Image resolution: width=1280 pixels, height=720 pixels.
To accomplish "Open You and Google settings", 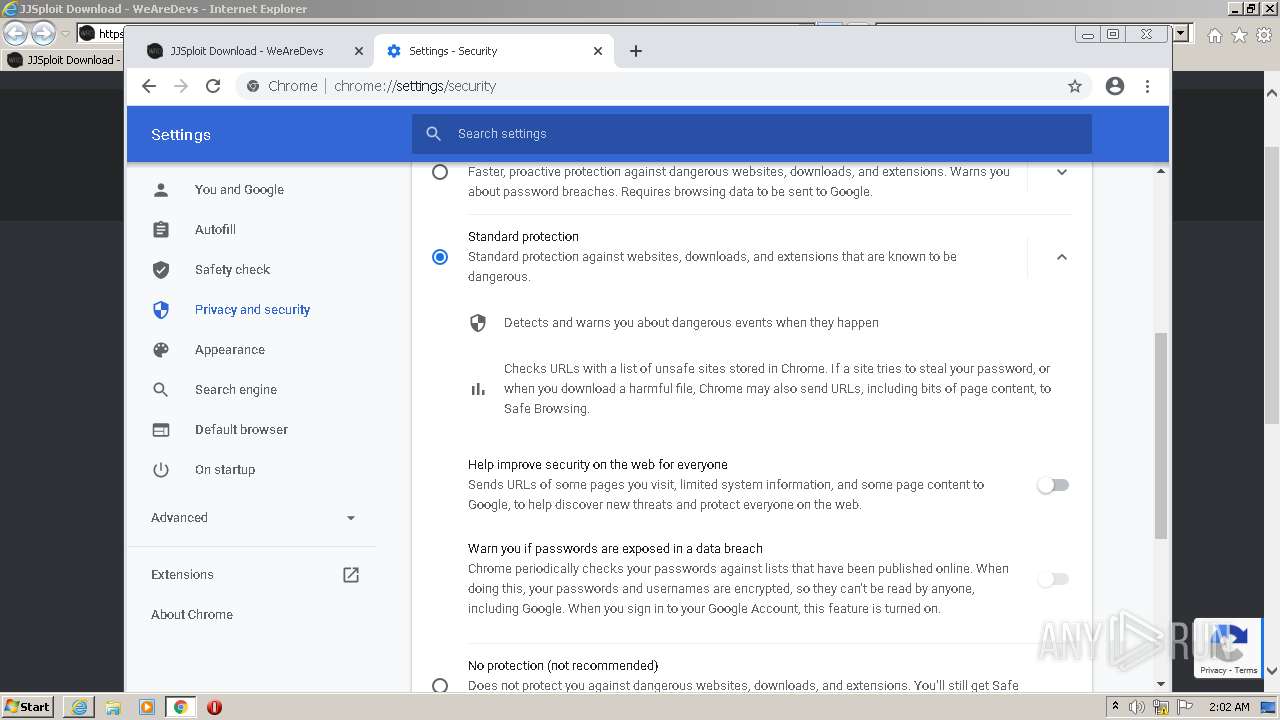I will [x=239, y=190].
